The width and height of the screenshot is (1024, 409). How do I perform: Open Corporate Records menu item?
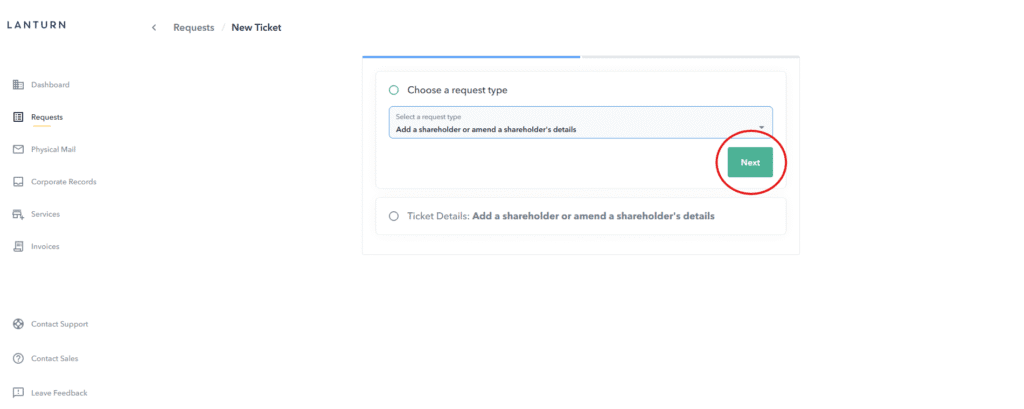pyautogui.click(x=63, y=182)
